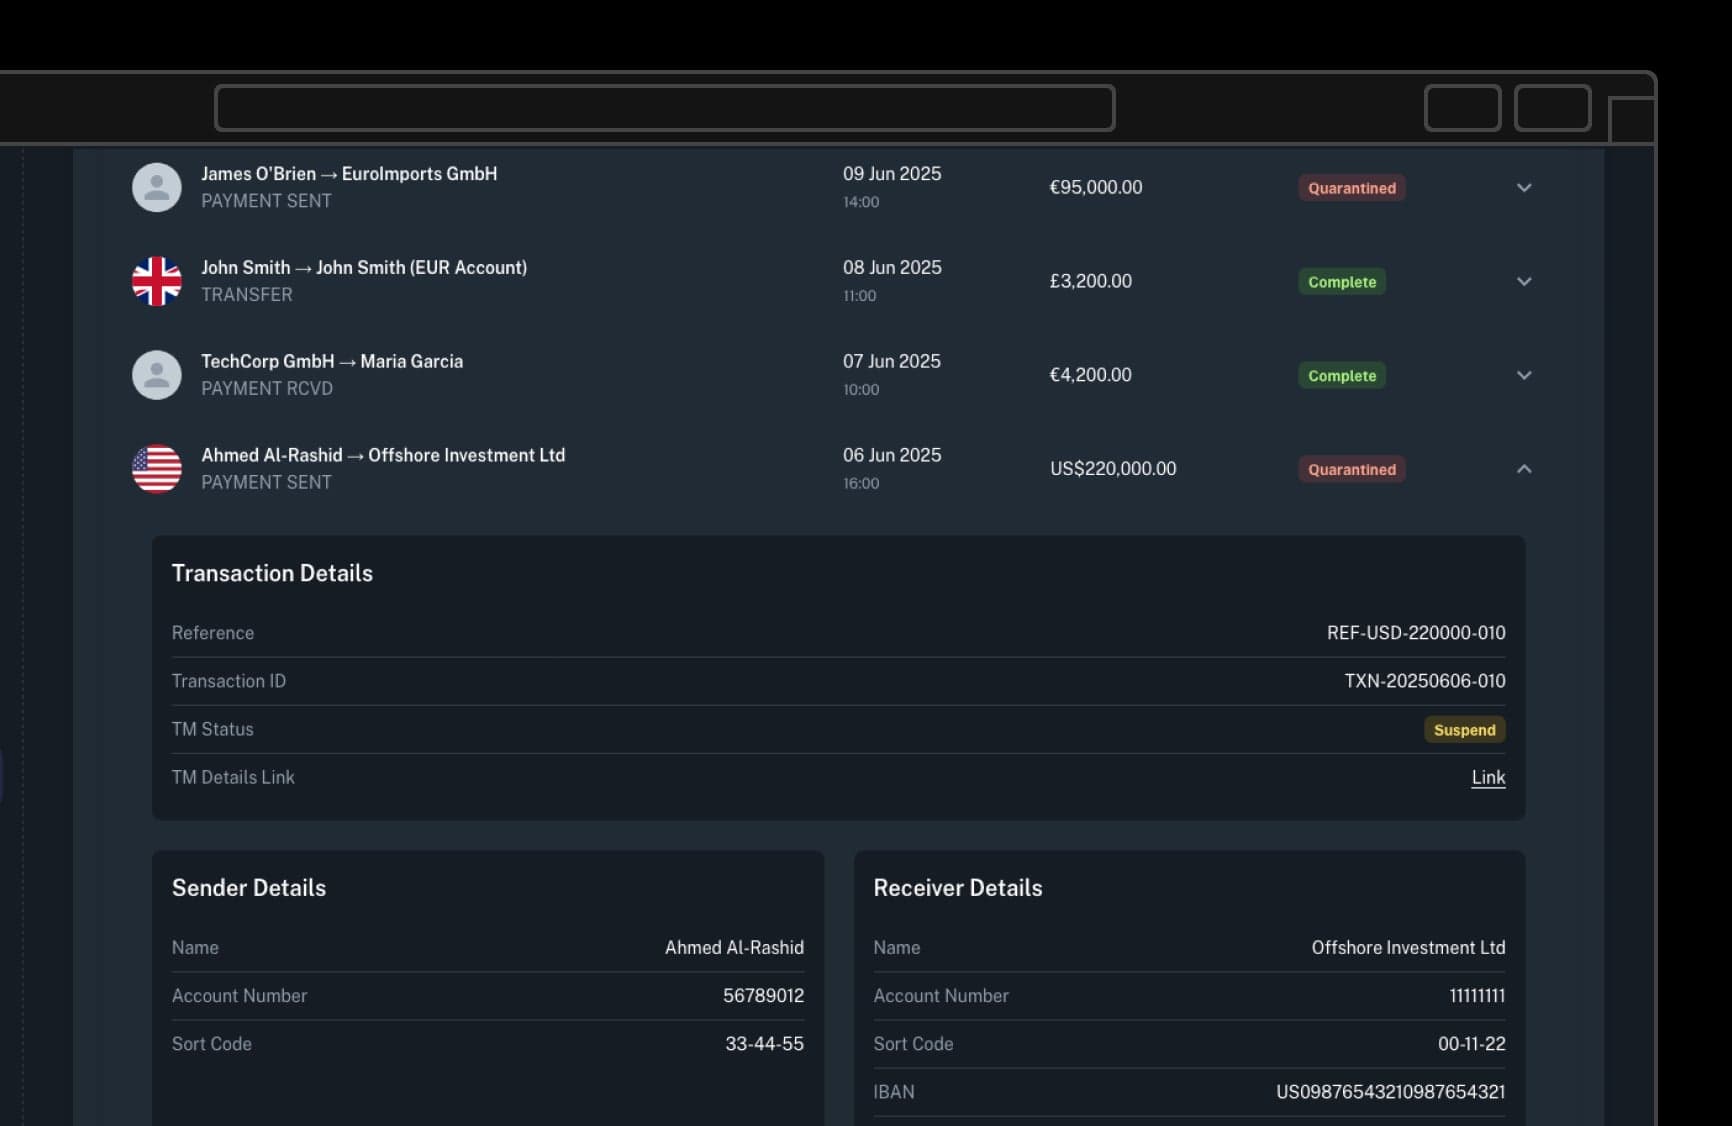Click the Transaction Details heading
Screen dimensions: 1732x1126
(272, 573)
